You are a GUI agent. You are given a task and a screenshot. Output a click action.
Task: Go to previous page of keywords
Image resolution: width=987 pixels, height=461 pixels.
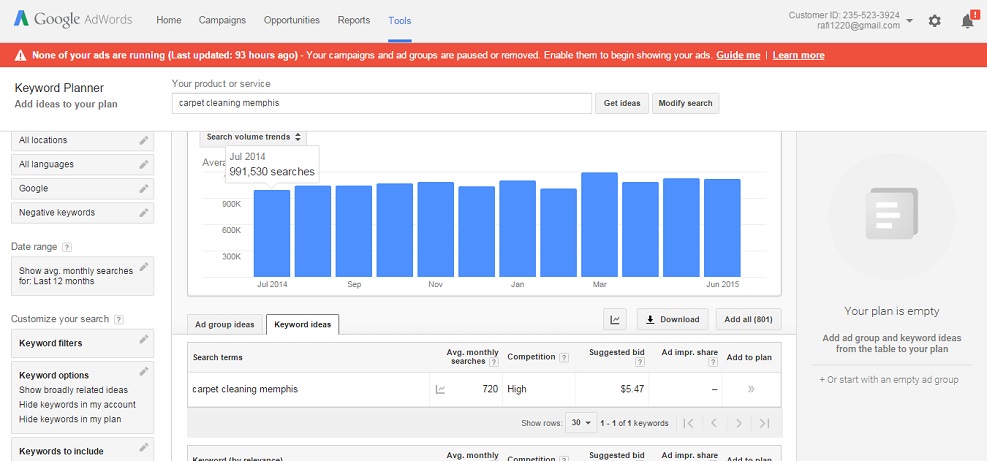coord(714,423)
